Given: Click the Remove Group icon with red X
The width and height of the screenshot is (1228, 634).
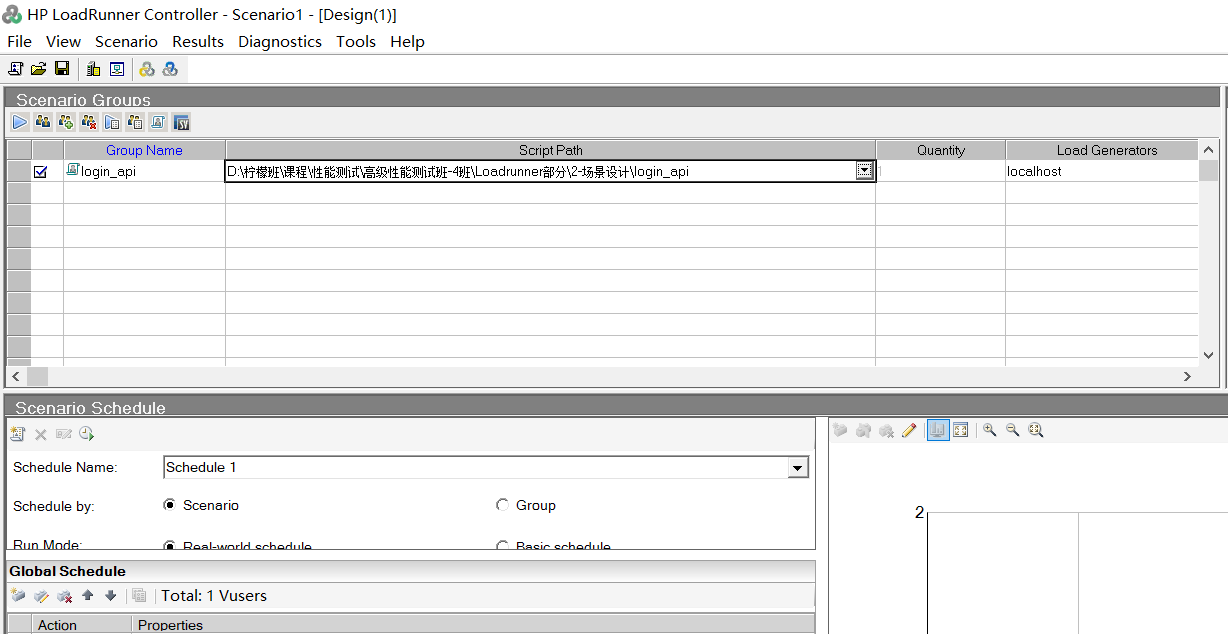Looking at the screenshot, I should 89,122.
